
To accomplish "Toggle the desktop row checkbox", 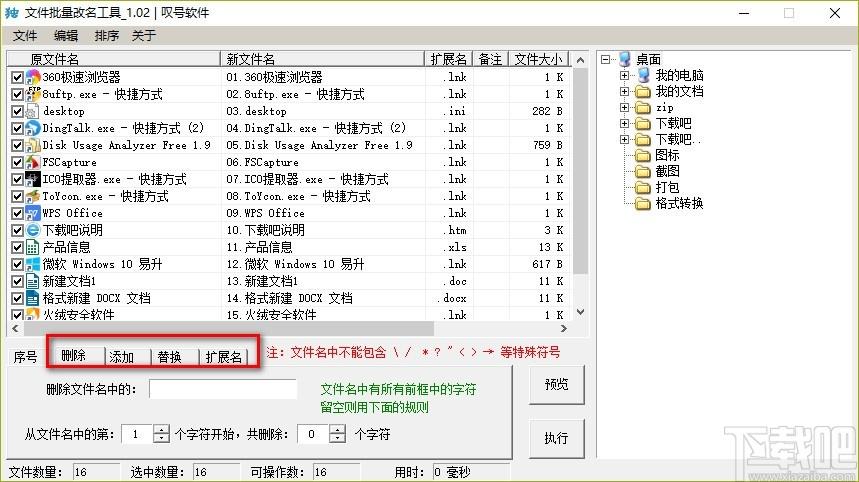I will [x=18, y=112].
